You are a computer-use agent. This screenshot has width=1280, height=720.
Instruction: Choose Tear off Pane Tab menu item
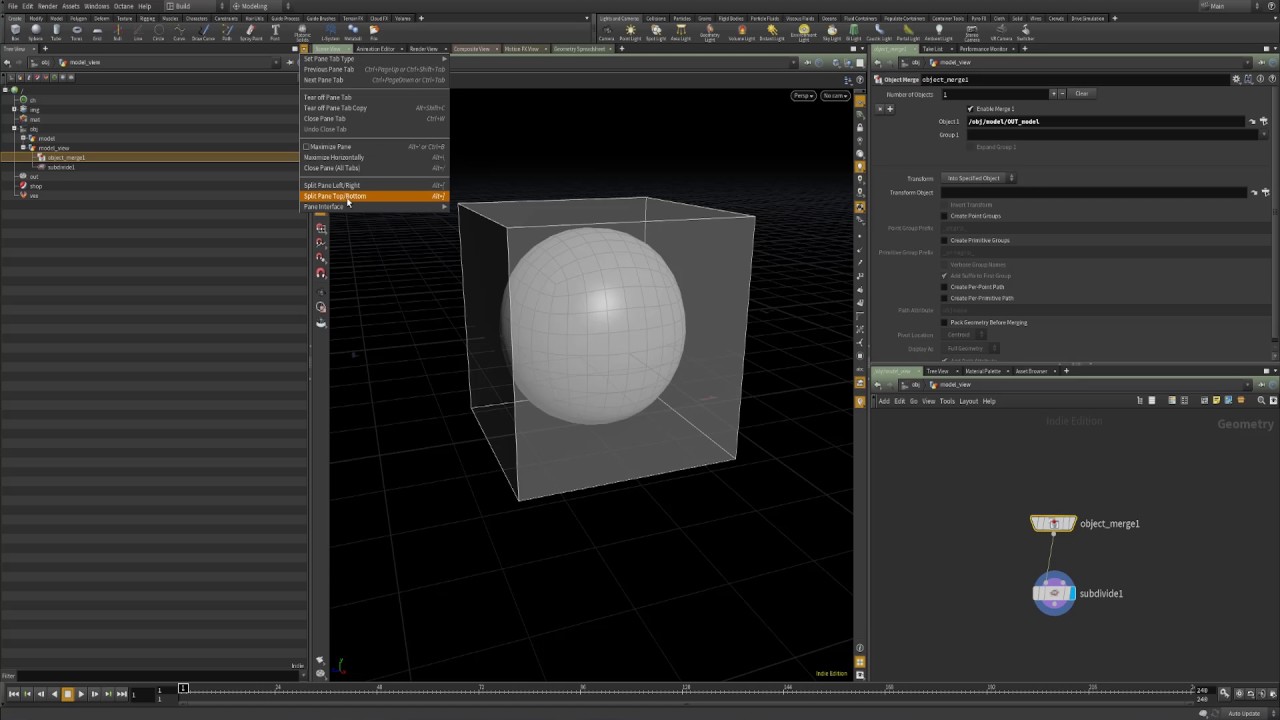click(375, 97)
